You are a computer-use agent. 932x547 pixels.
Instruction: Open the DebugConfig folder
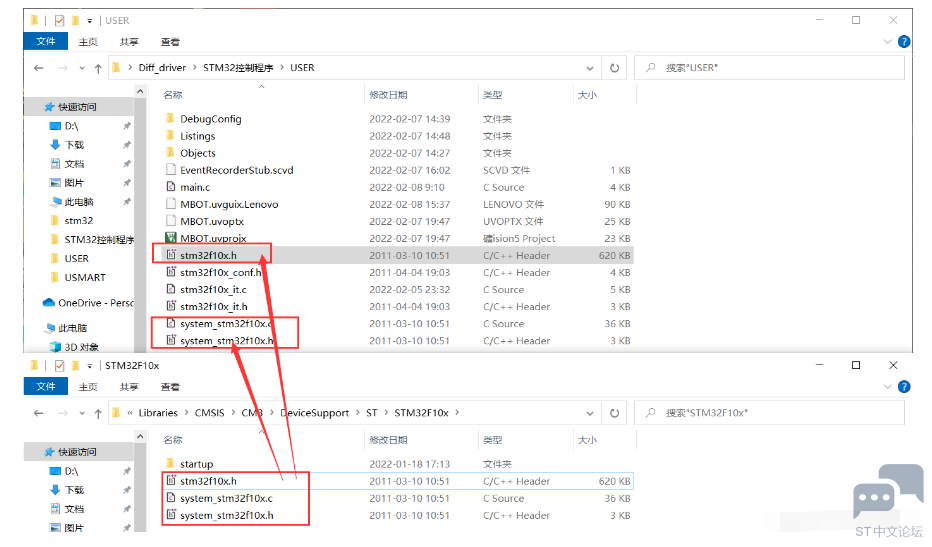tap(210, 119)
